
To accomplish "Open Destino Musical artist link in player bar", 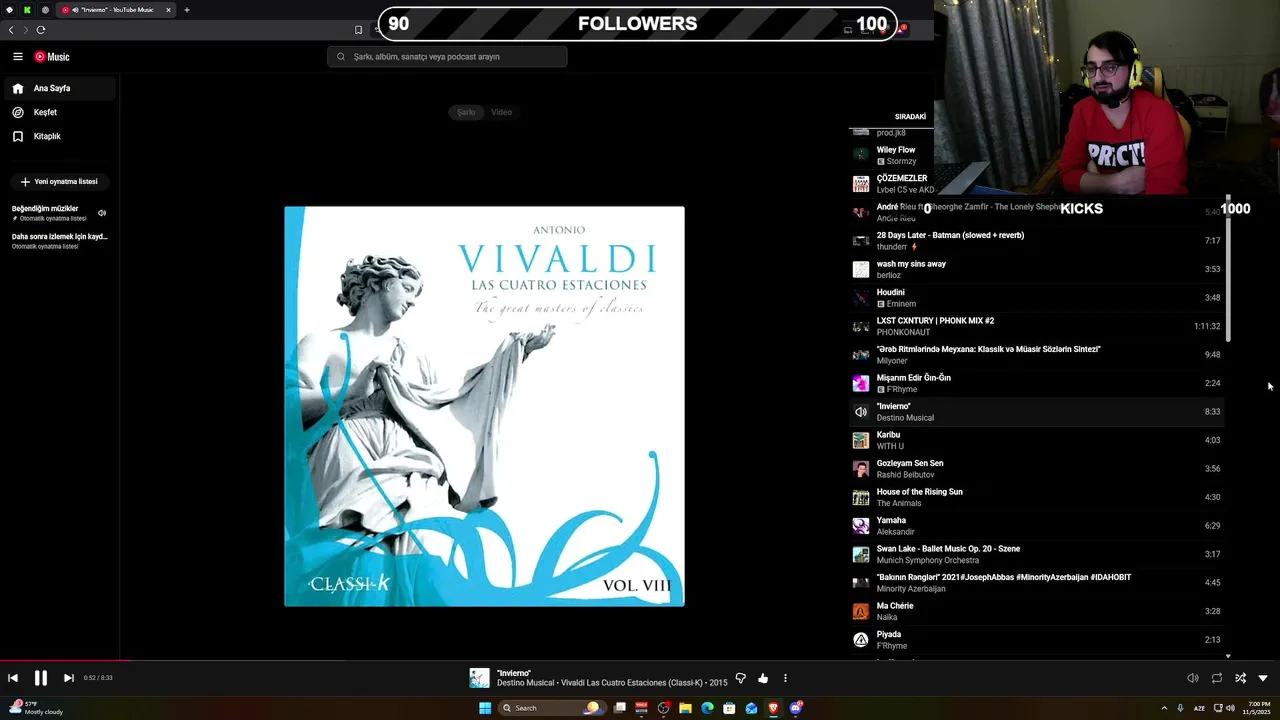I will point(524,683).
